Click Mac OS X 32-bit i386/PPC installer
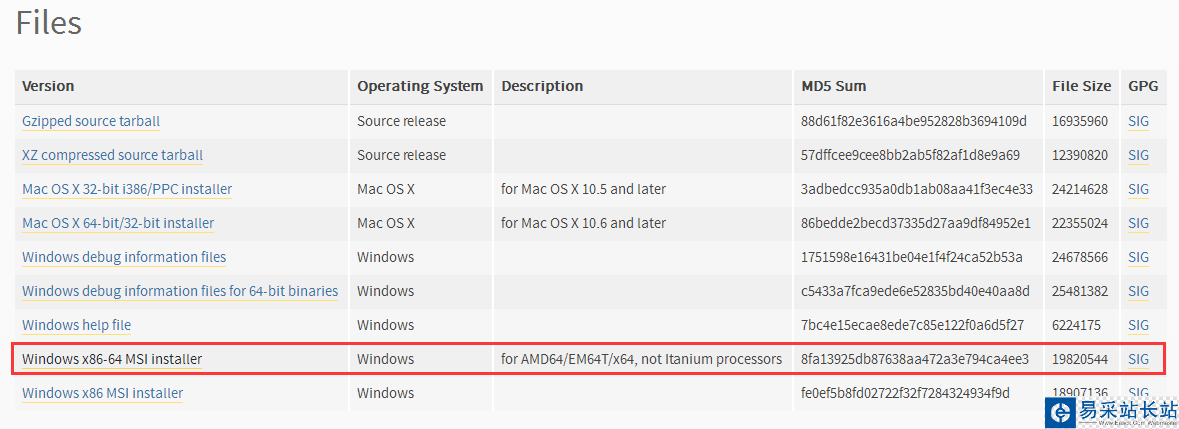This screenshot has width=1179, height=429. tap(127, 189)
